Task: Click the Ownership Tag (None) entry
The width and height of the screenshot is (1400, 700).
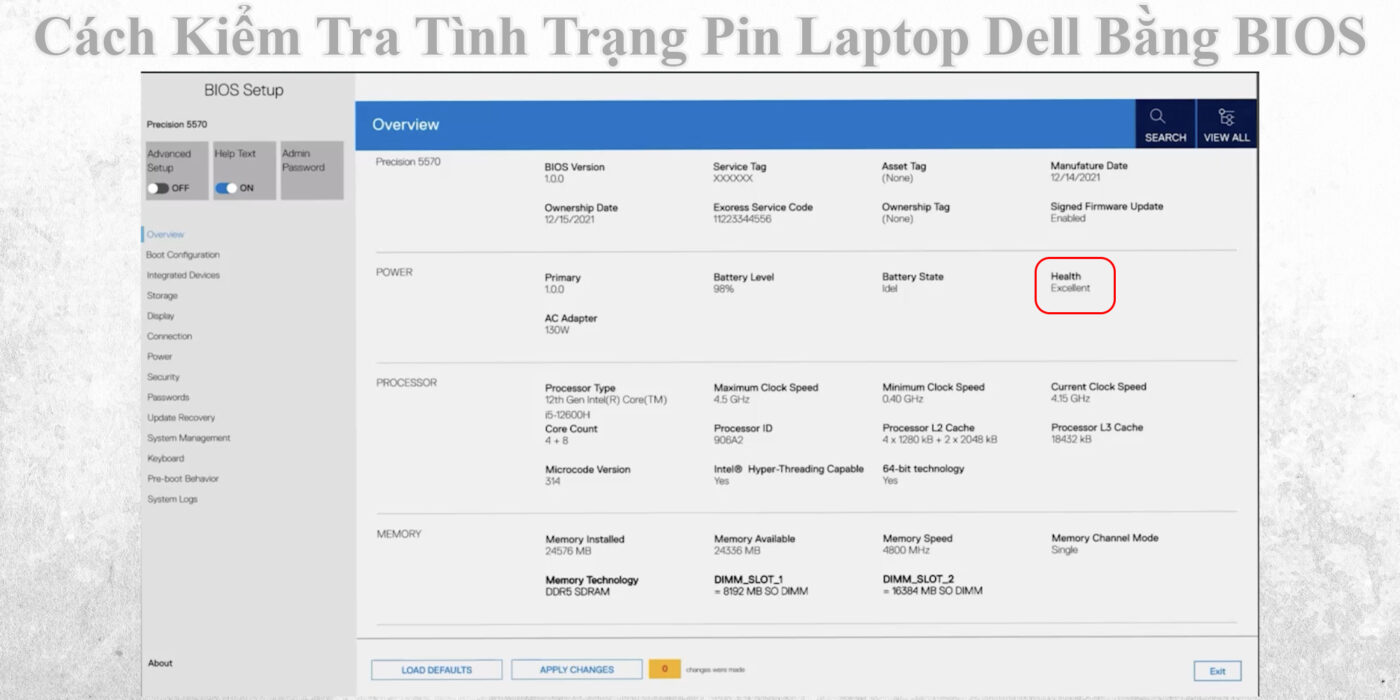Action: (916, 212)
